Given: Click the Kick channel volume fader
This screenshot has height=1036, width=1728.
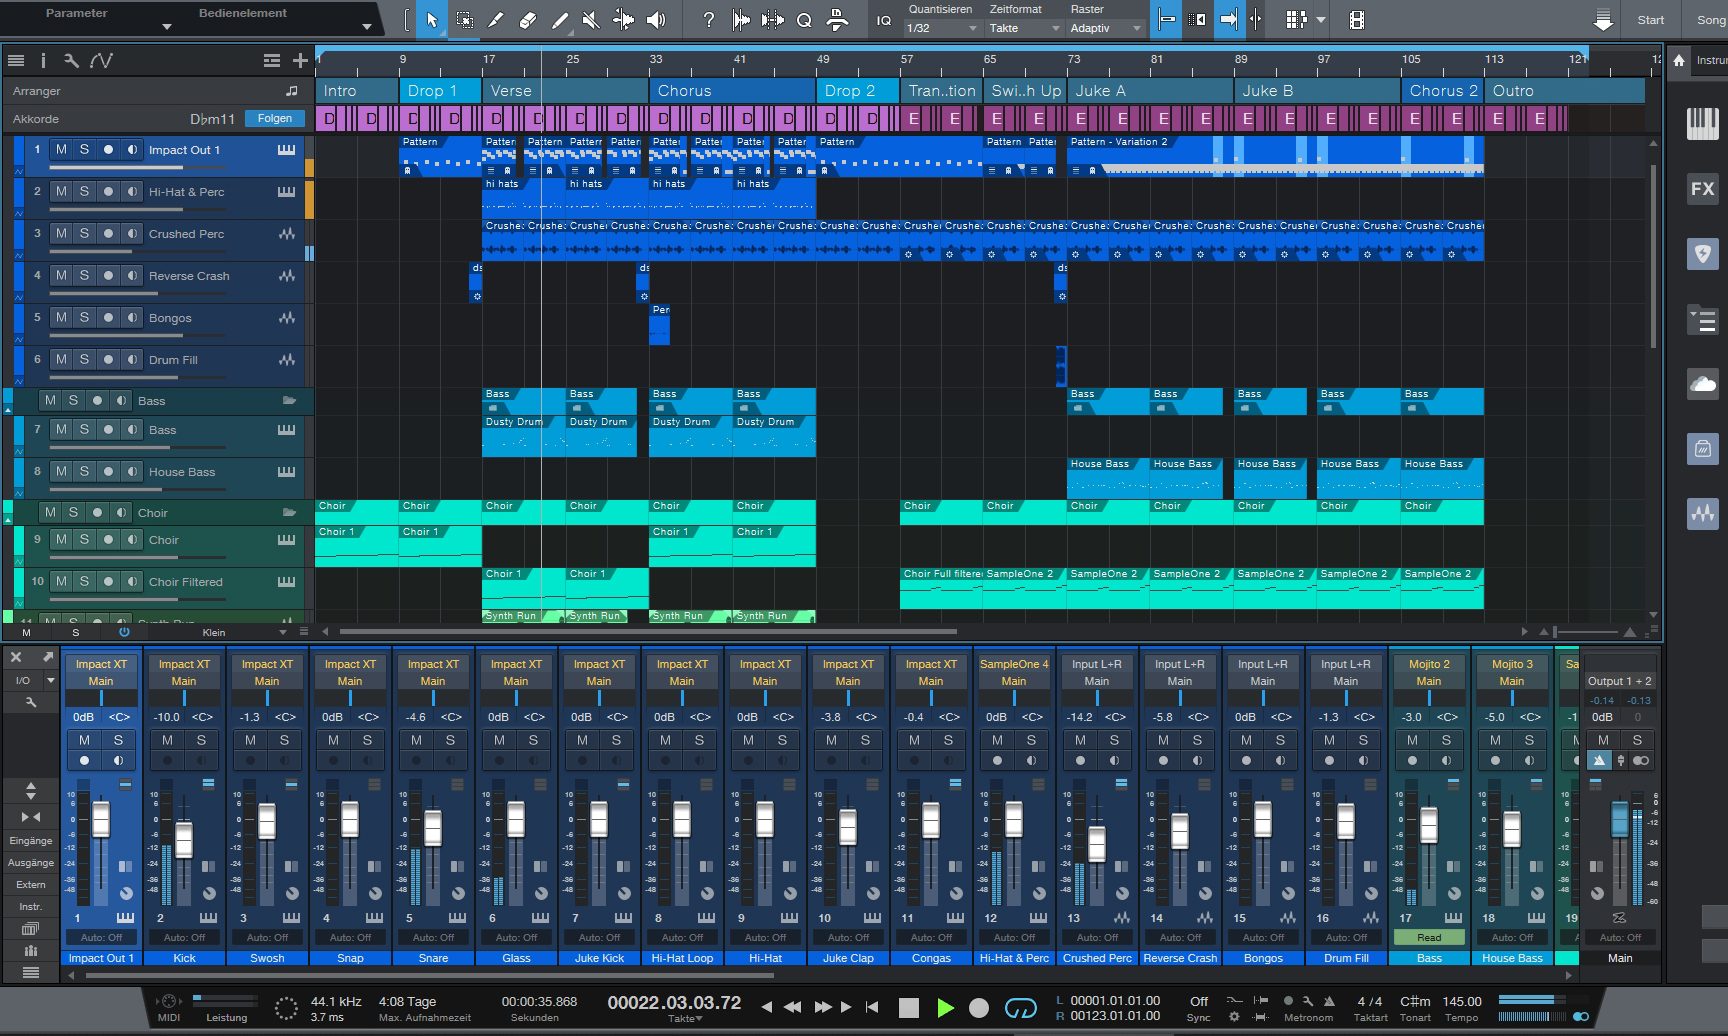Looking at the screenshot, I should coord(184,839).
